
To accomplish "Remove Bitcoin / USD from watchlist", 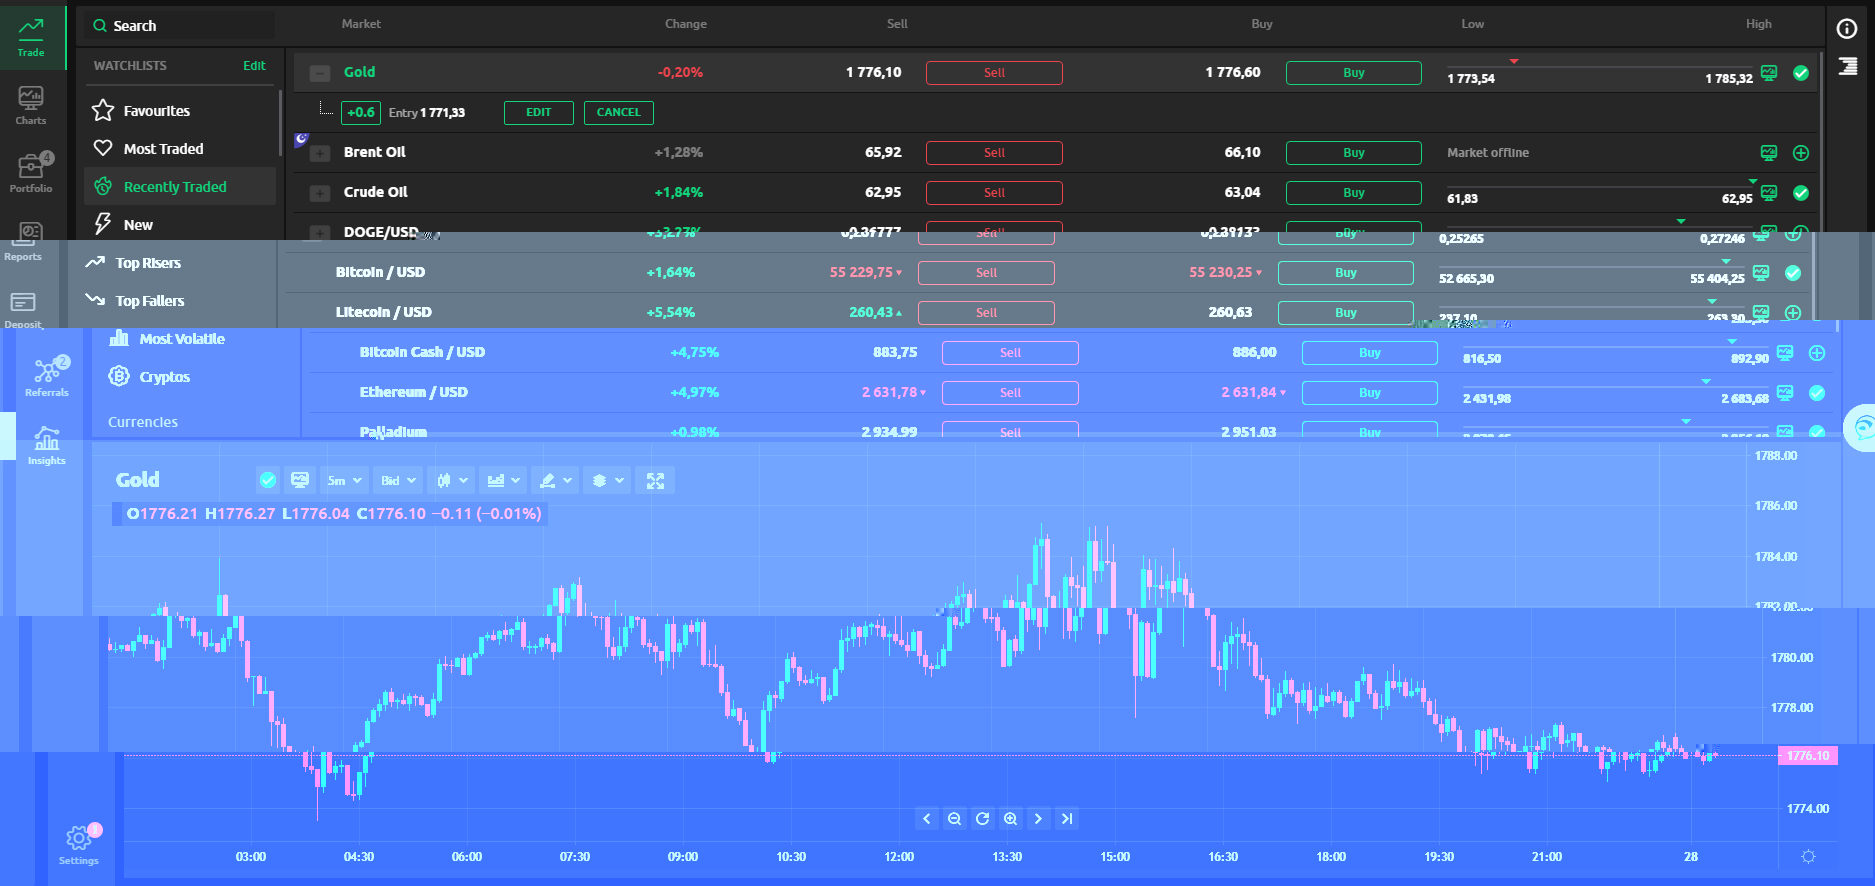I will [1792, 273].
